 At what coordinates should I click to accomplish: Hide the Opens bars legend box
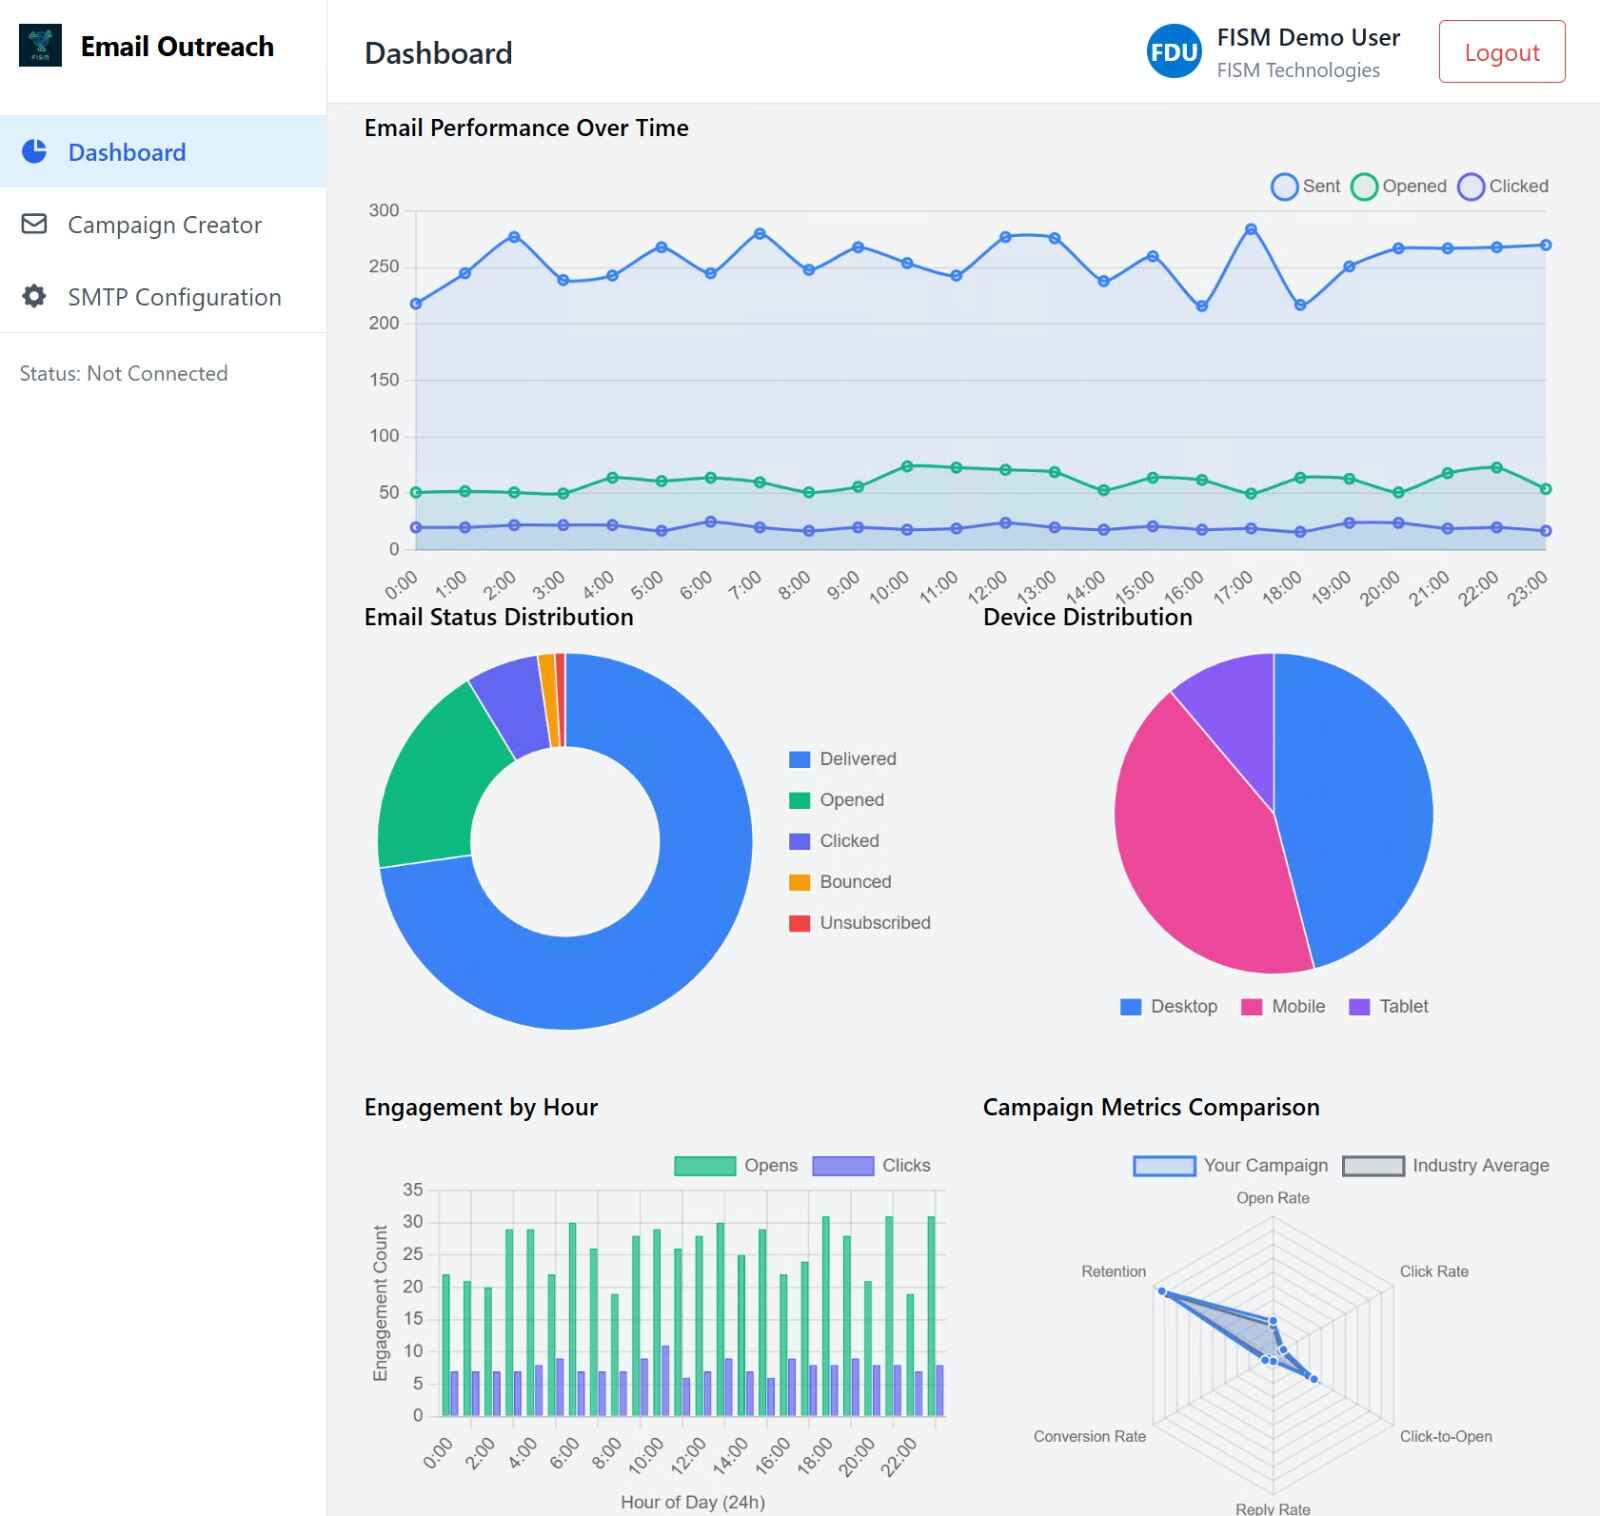tap(705, 1166)
